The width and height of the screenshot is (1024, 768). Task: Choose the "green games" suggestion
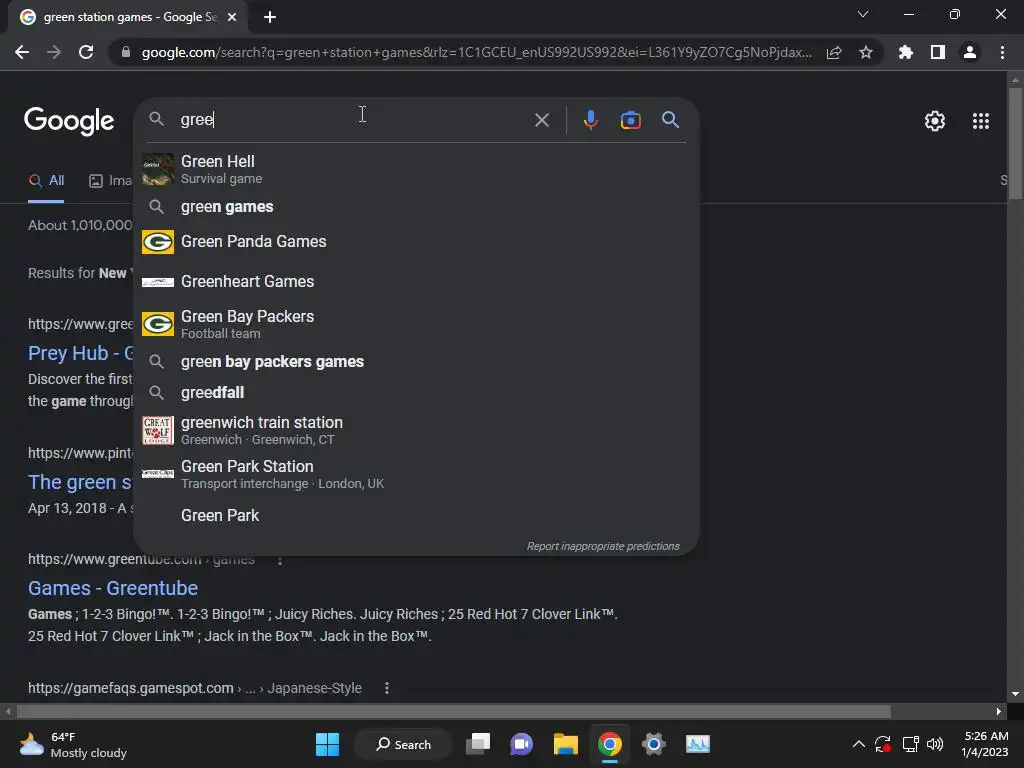417,207
